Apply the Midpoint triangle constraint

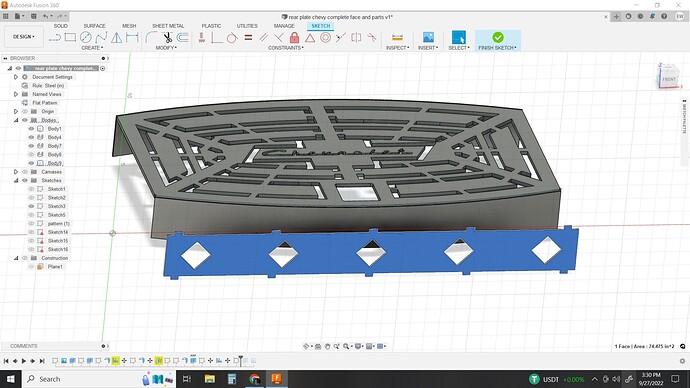click(310, 37)
